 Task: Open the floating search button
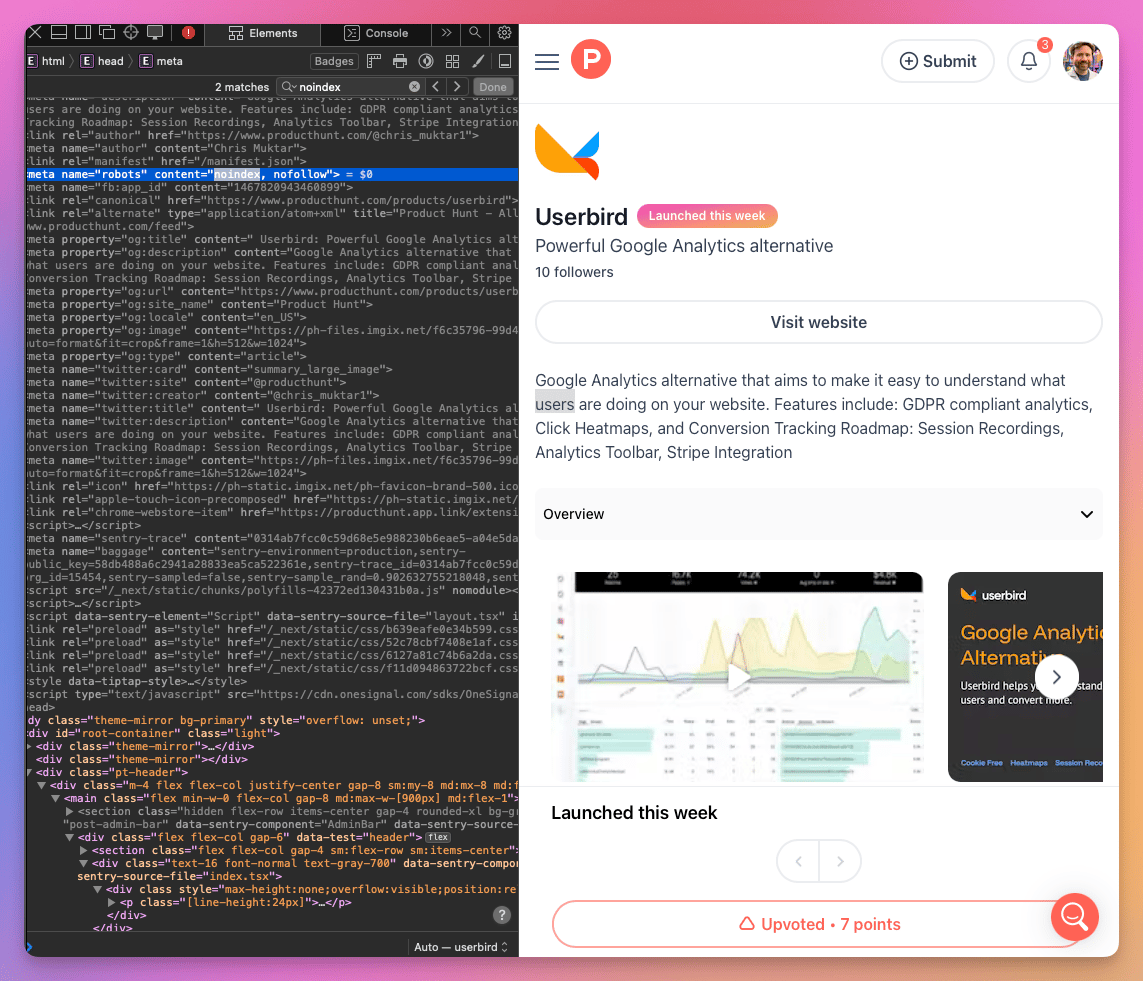pyautogui.click(x=1074, y=917)
